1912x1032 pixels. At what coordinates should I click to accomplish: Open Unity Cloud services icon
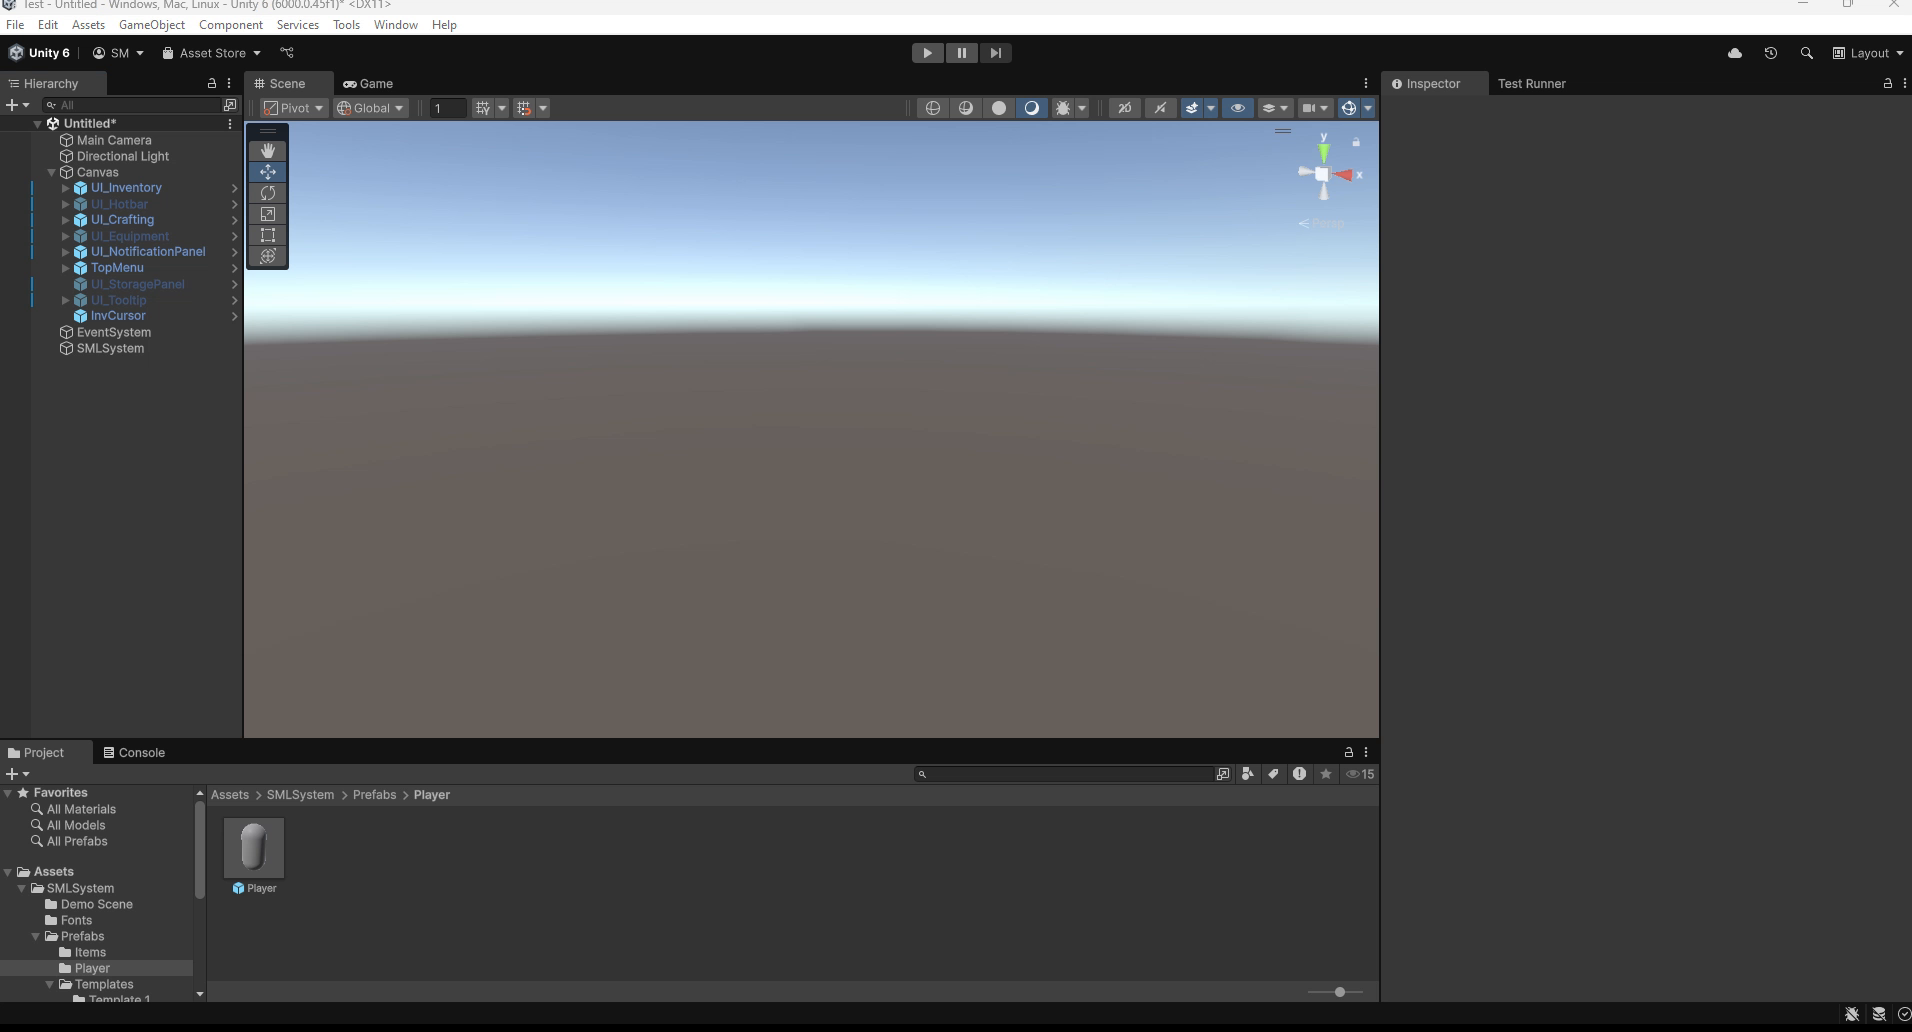click(1735, 53)
